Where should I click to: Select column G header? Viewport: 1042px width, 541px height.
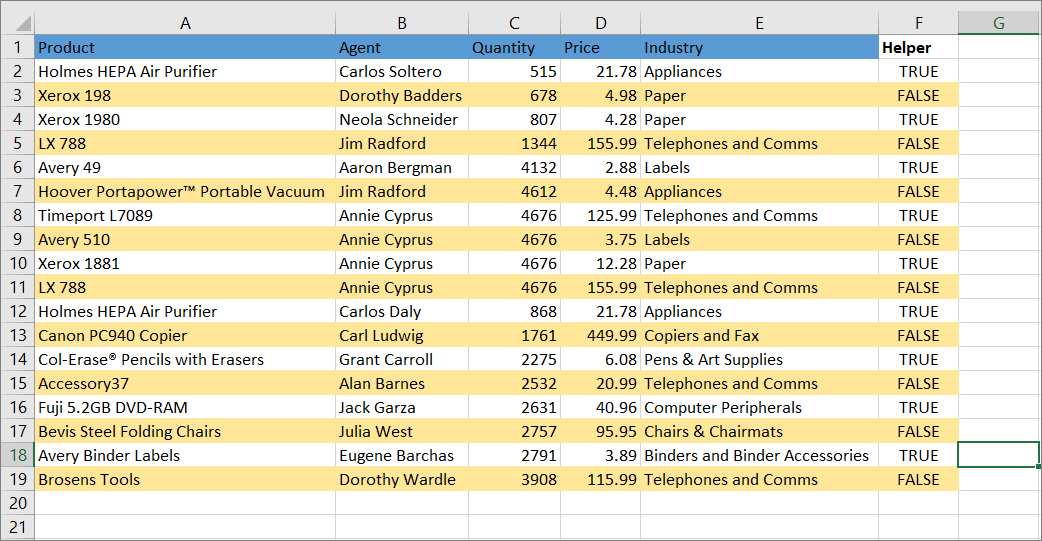[998, 23]
